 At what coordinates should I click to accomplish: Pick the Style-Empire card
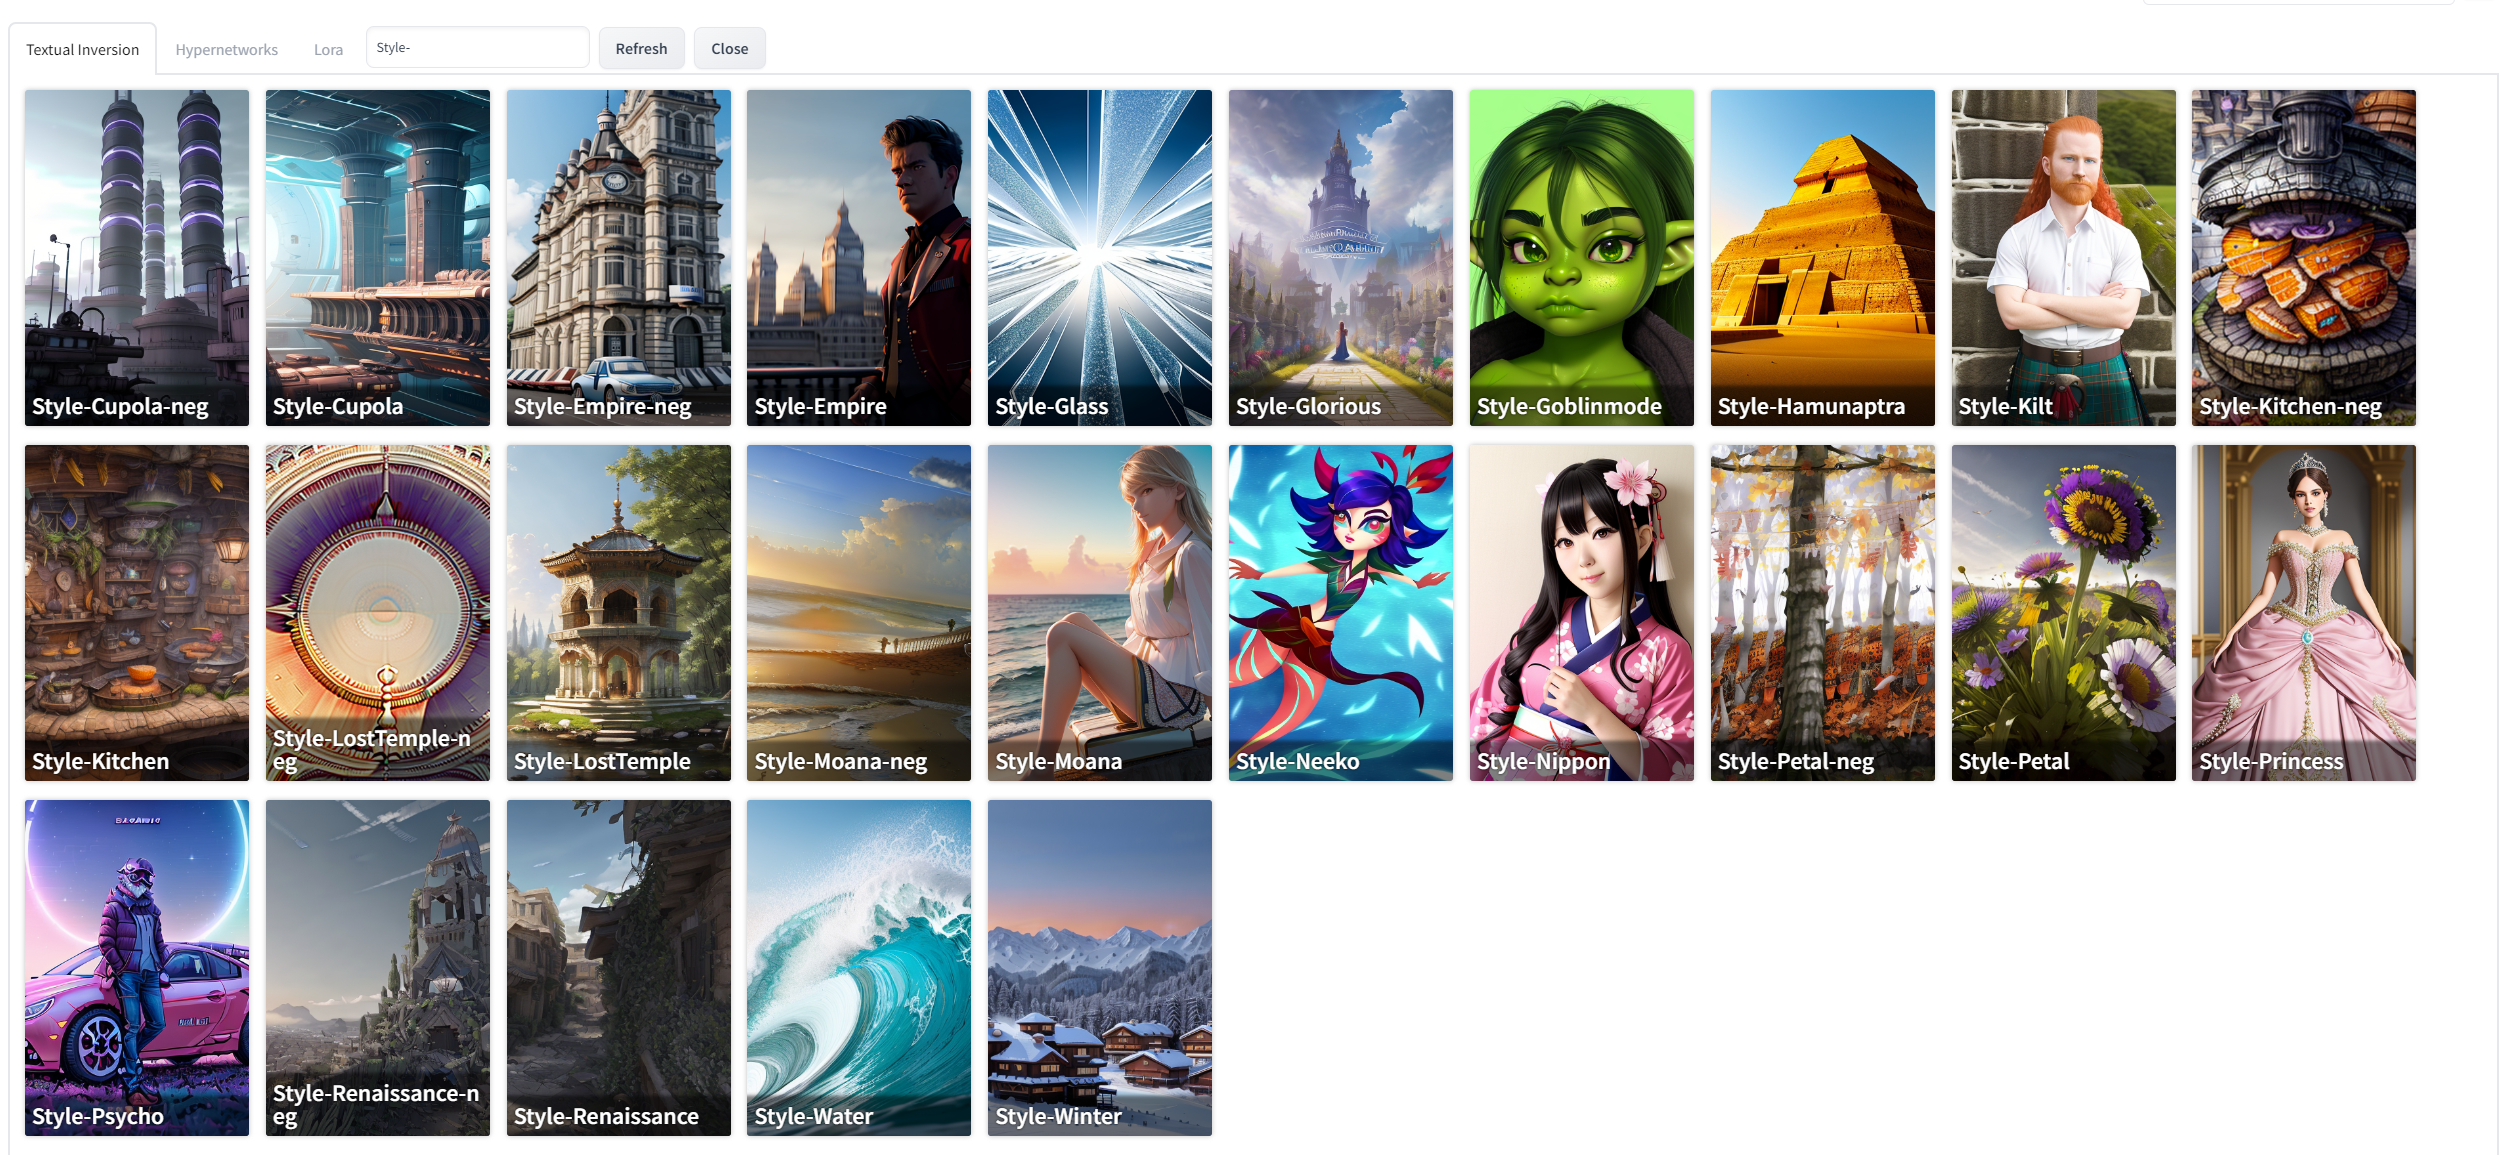click(x=859, y=258)
